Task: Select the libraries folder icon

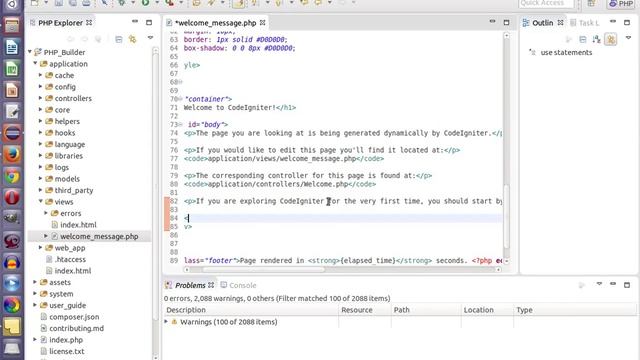Action: [49, 156]
